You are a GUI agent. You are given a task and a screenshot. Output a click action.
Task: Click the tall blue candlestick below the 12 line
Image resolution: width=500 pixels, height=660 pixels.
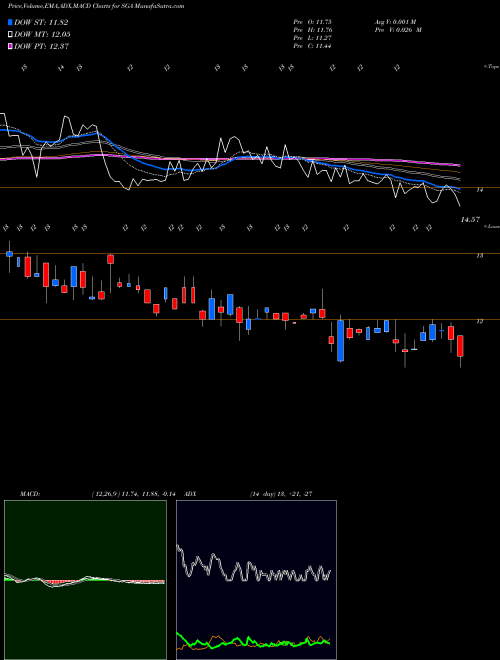click(x=340, y=341)
